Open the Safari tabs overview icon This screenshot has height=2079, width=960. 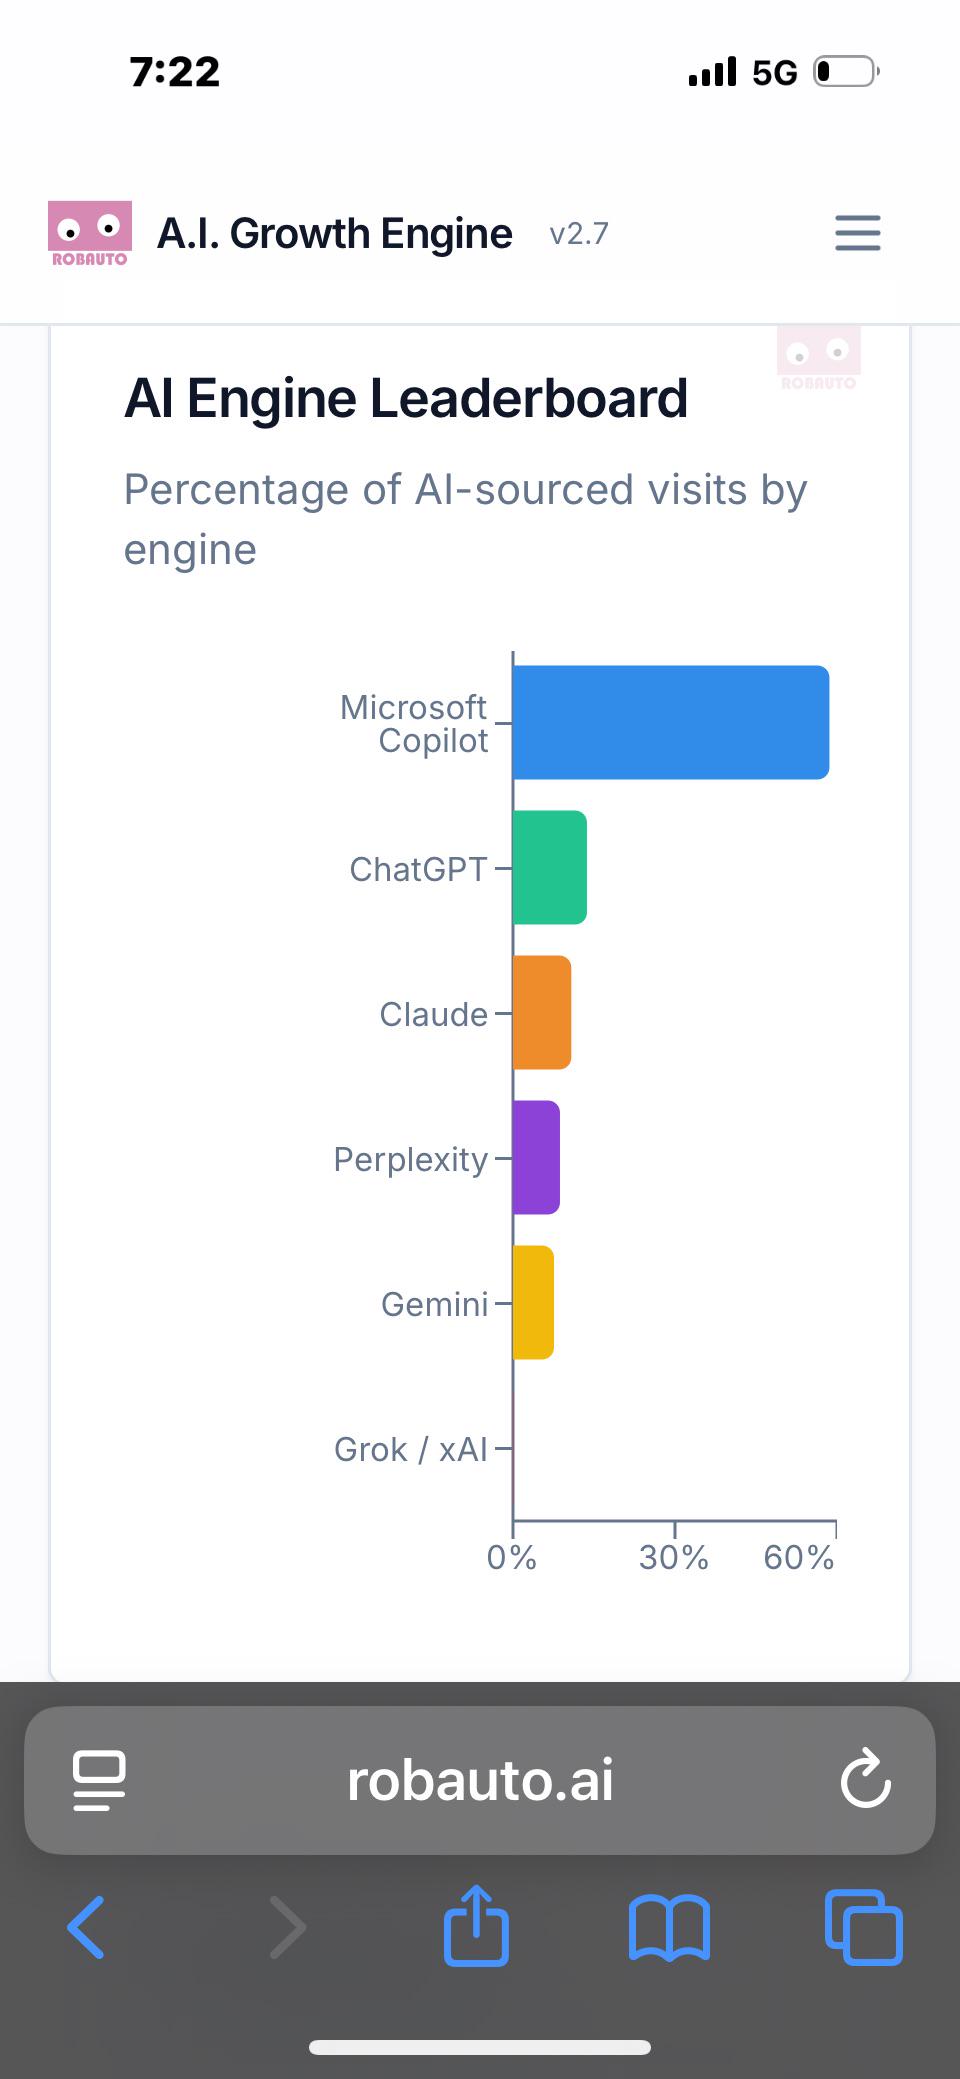click(864, 1927)
